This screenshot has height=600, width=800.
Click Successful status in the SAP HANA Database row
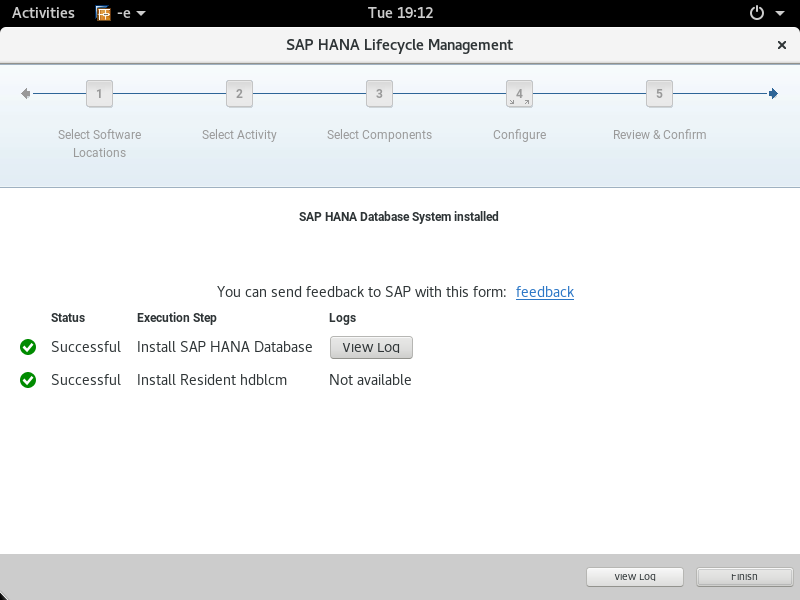pos(86,347)
